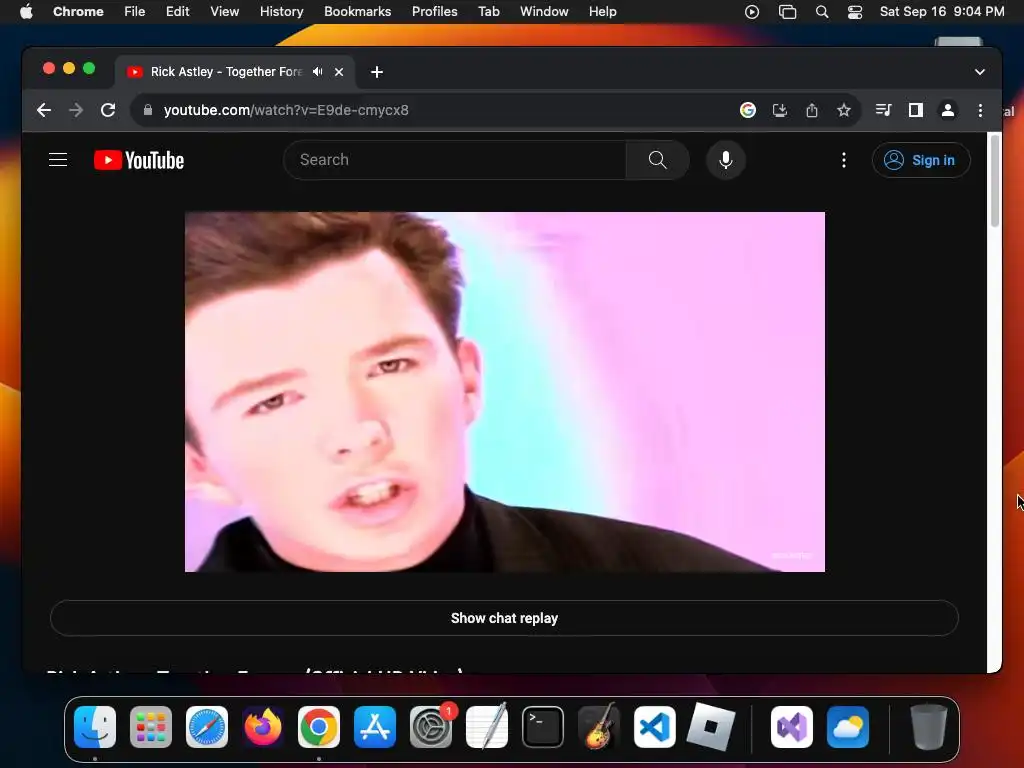Open Visual Studio from the Dock
This screenshot has height=768, width=1024.
(792, 727)
